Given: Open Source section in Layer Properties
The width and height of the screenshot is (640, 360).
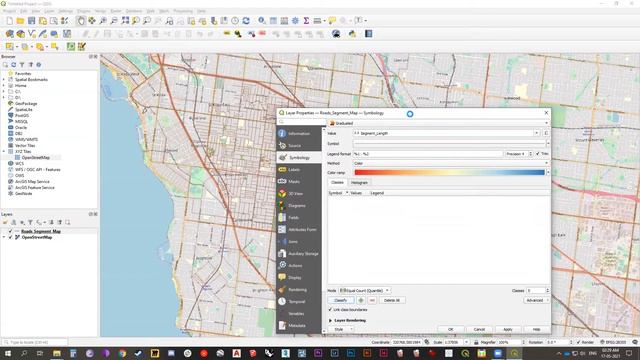Looking at the screenshot, I should 299,145.
